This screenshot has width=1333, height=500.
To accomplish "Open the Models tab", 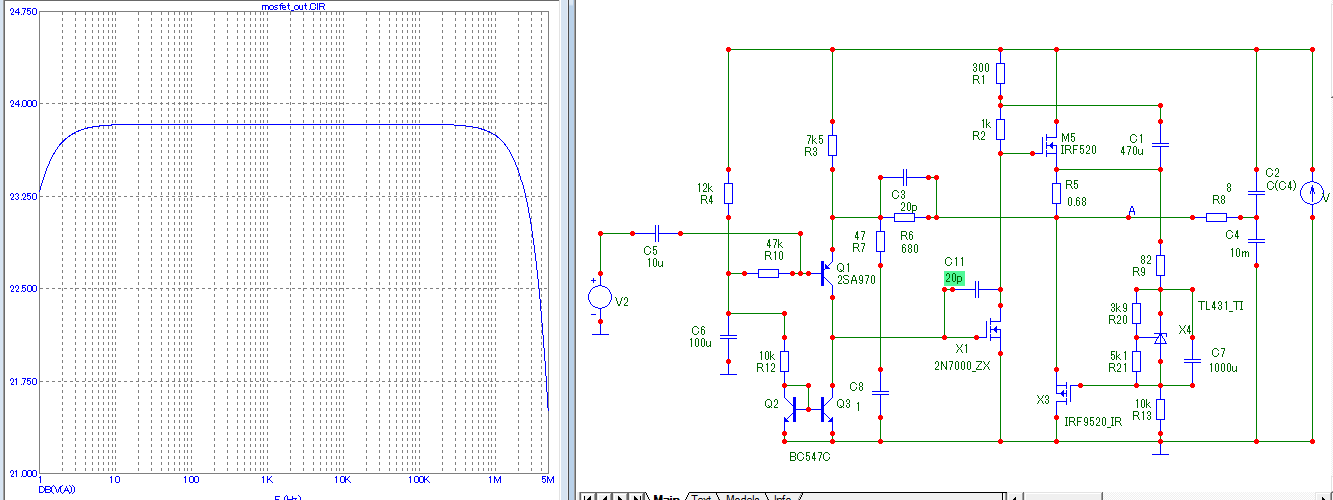I will coord(743,496).
